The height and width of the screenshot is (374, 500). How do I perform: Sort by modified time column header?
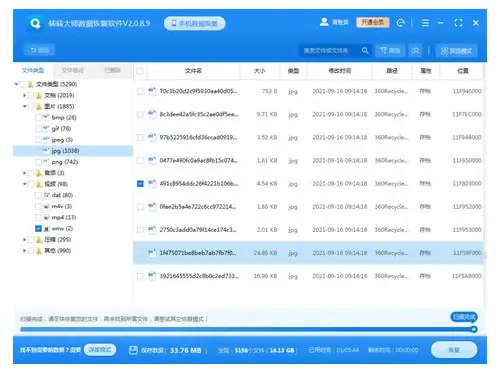coord(340,71)
